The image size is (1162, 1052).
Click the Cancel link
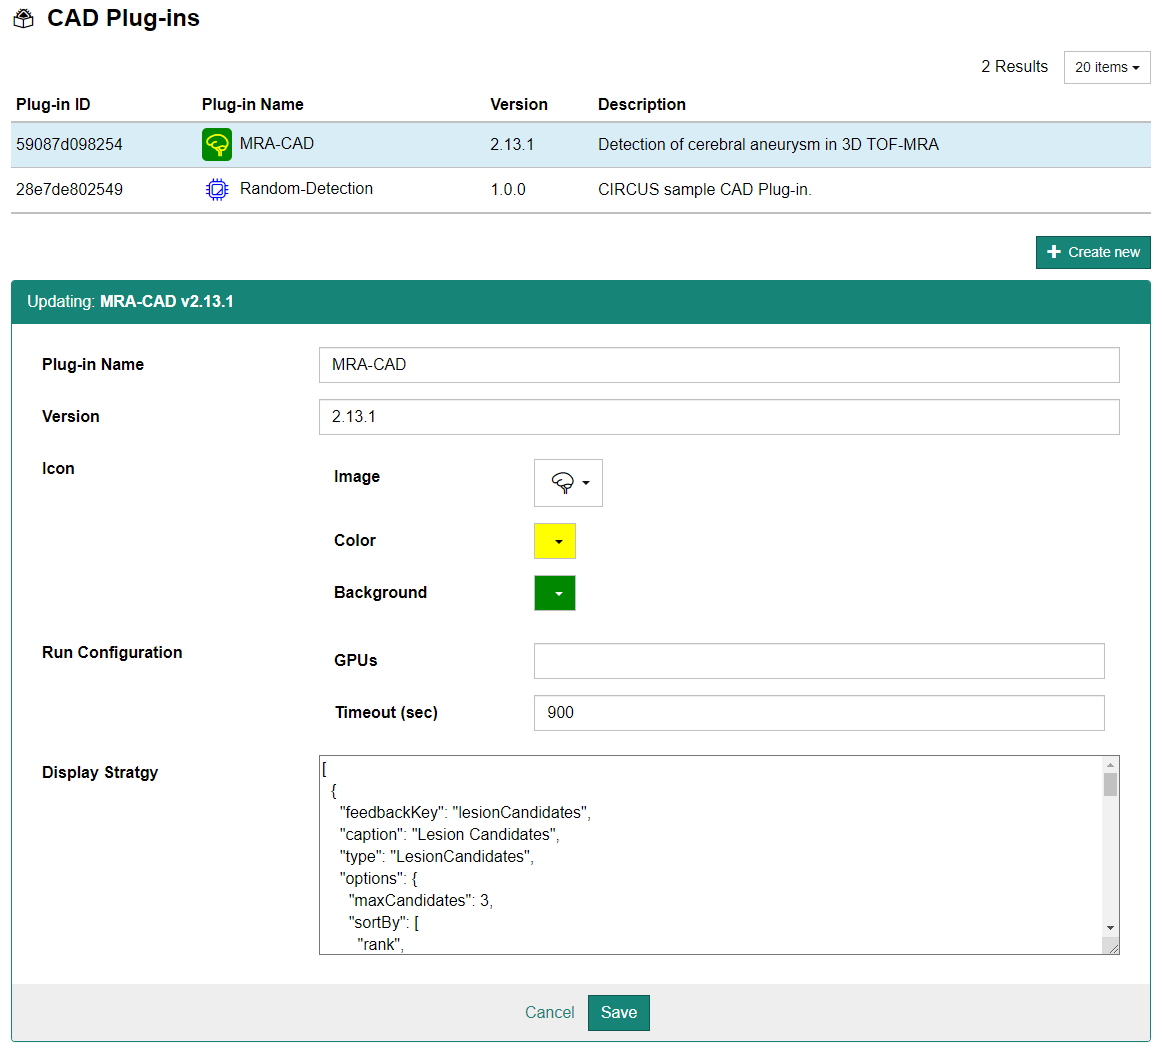[549, 1012]
